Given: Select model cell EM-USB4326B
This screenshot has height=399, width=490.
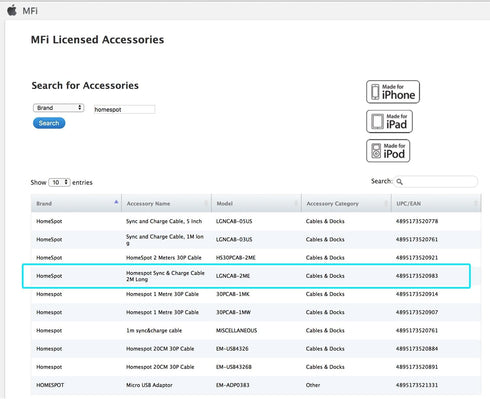Looking at the screenshot, I should (234, 367).
